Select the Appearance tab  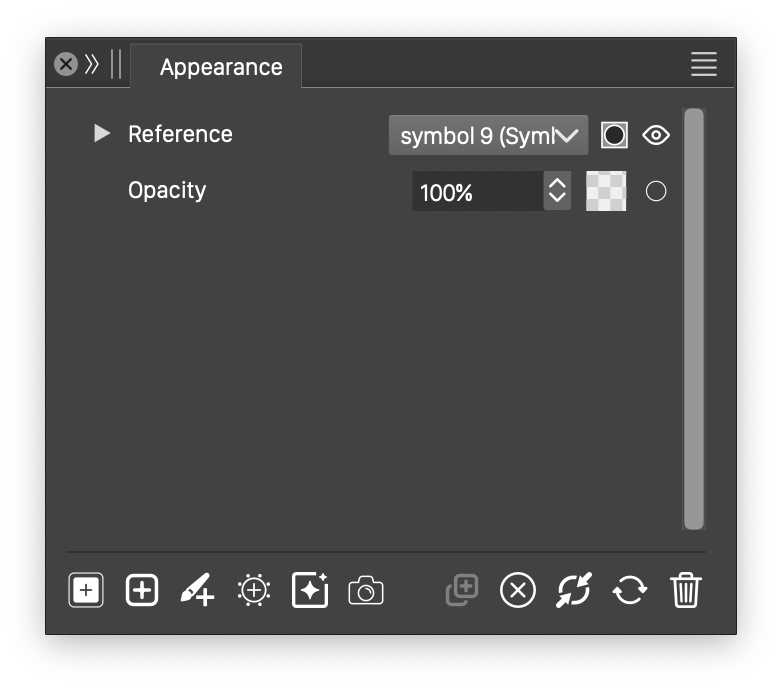click(x=221, y=67)
